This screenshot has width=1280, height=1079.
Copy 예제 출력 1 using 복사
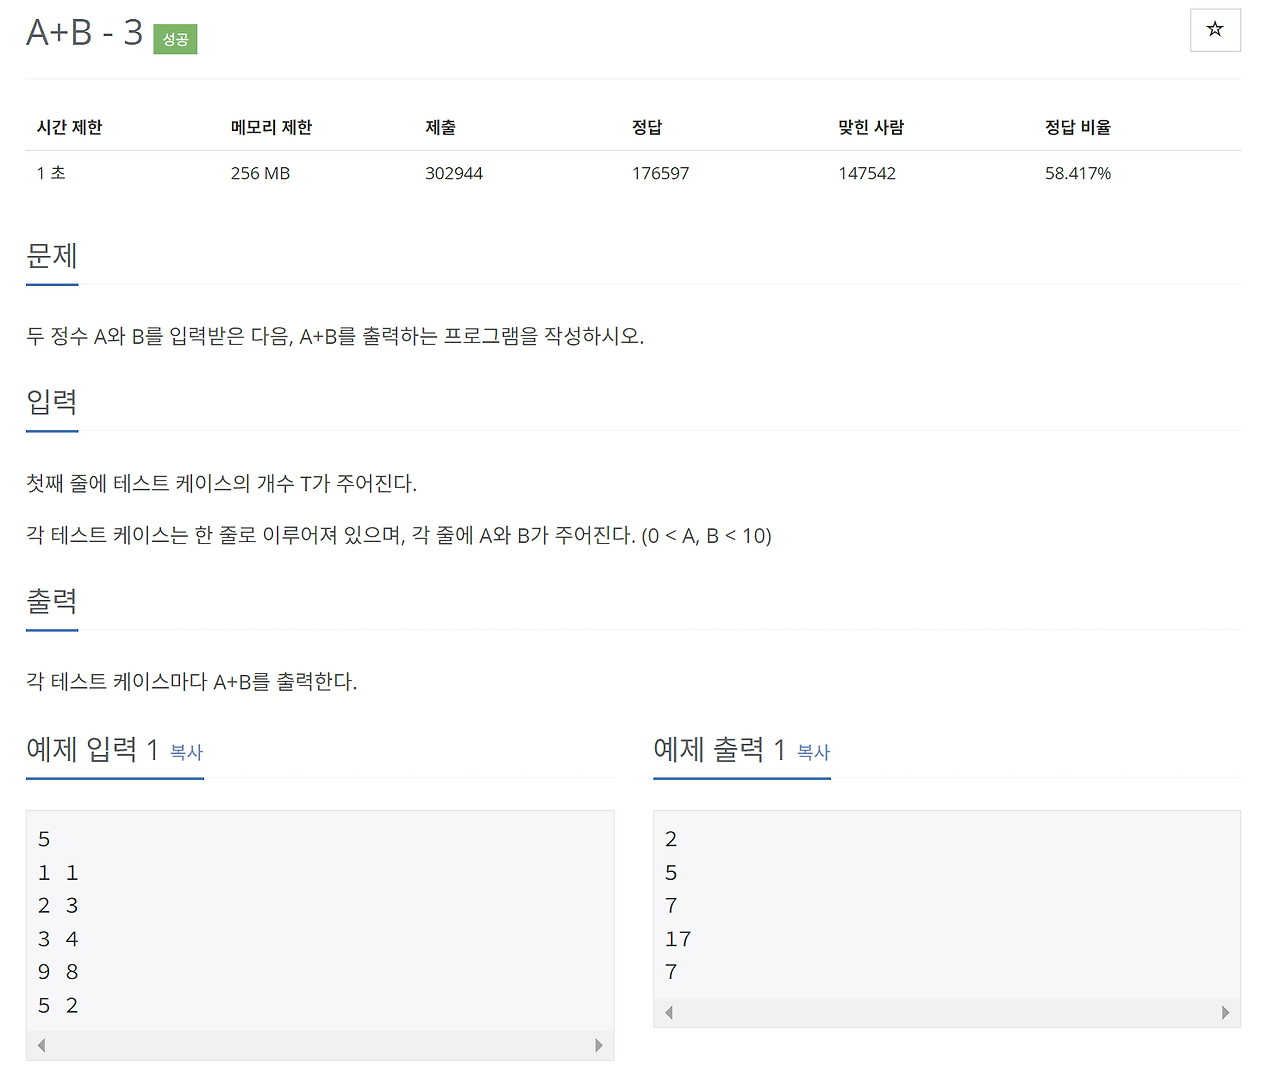coord(813,753)
